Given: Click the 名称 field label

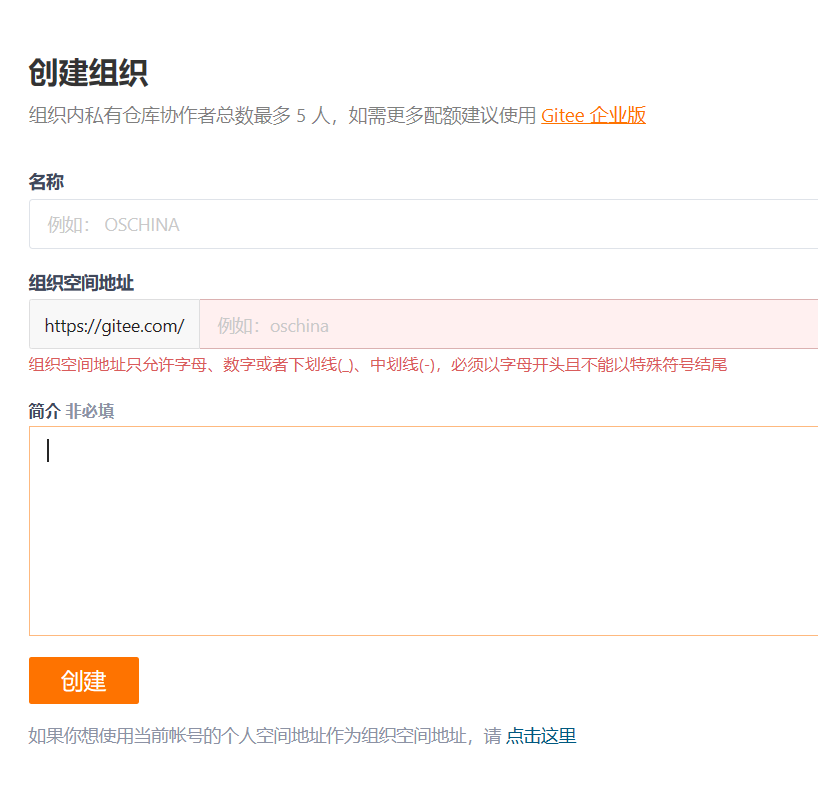Looking at the screenshot, I should click(x=44, y=182).
